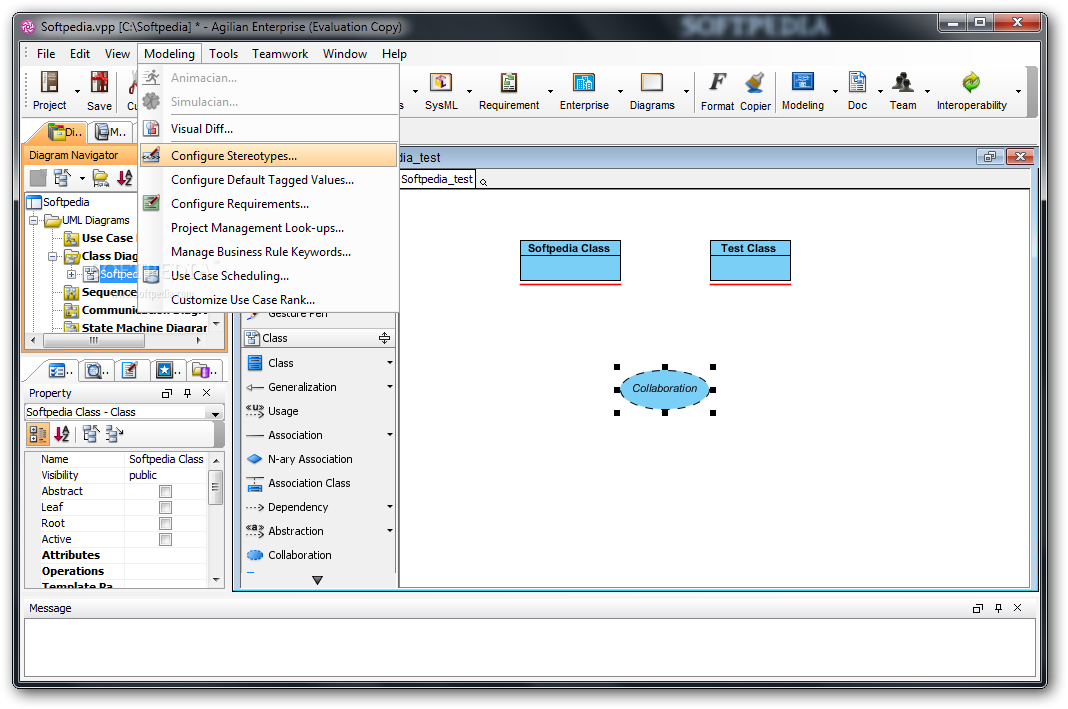Choose Configure Default Tagged Values menu item

point(268,180)
